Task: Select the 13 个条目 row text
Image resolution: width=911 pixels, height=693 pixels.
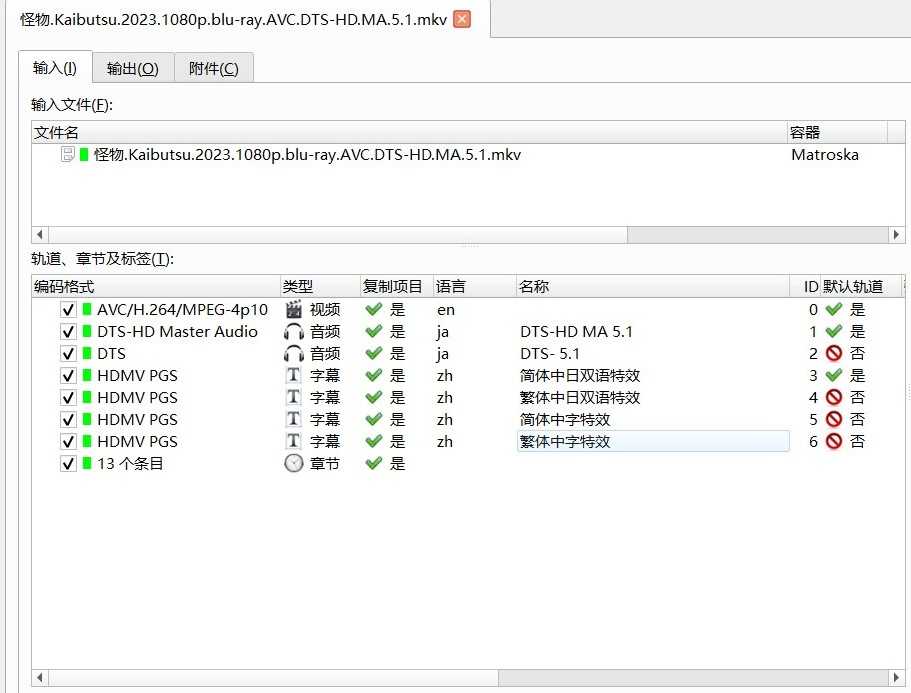Action: [x=130, y=464]
